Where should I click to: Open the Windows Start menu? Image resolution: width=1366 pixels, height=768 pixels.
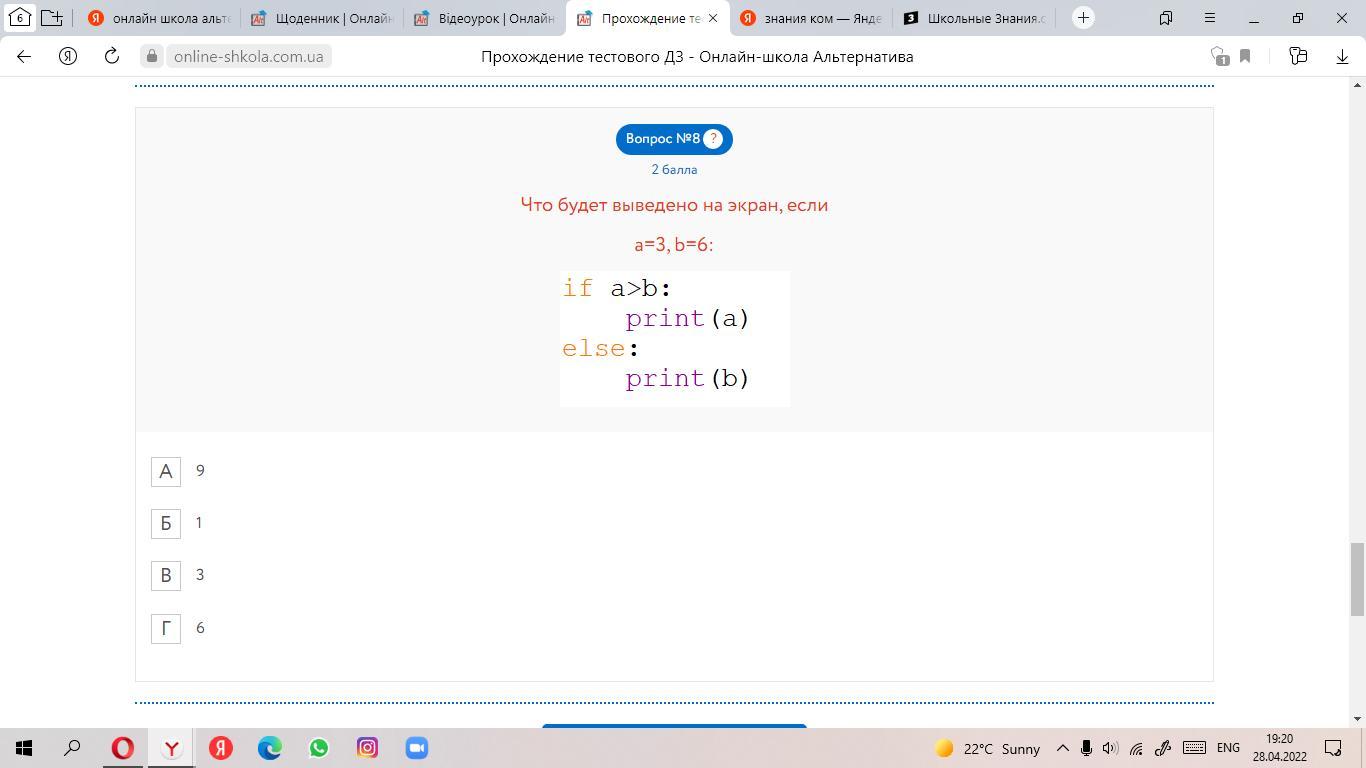[24, 748]
